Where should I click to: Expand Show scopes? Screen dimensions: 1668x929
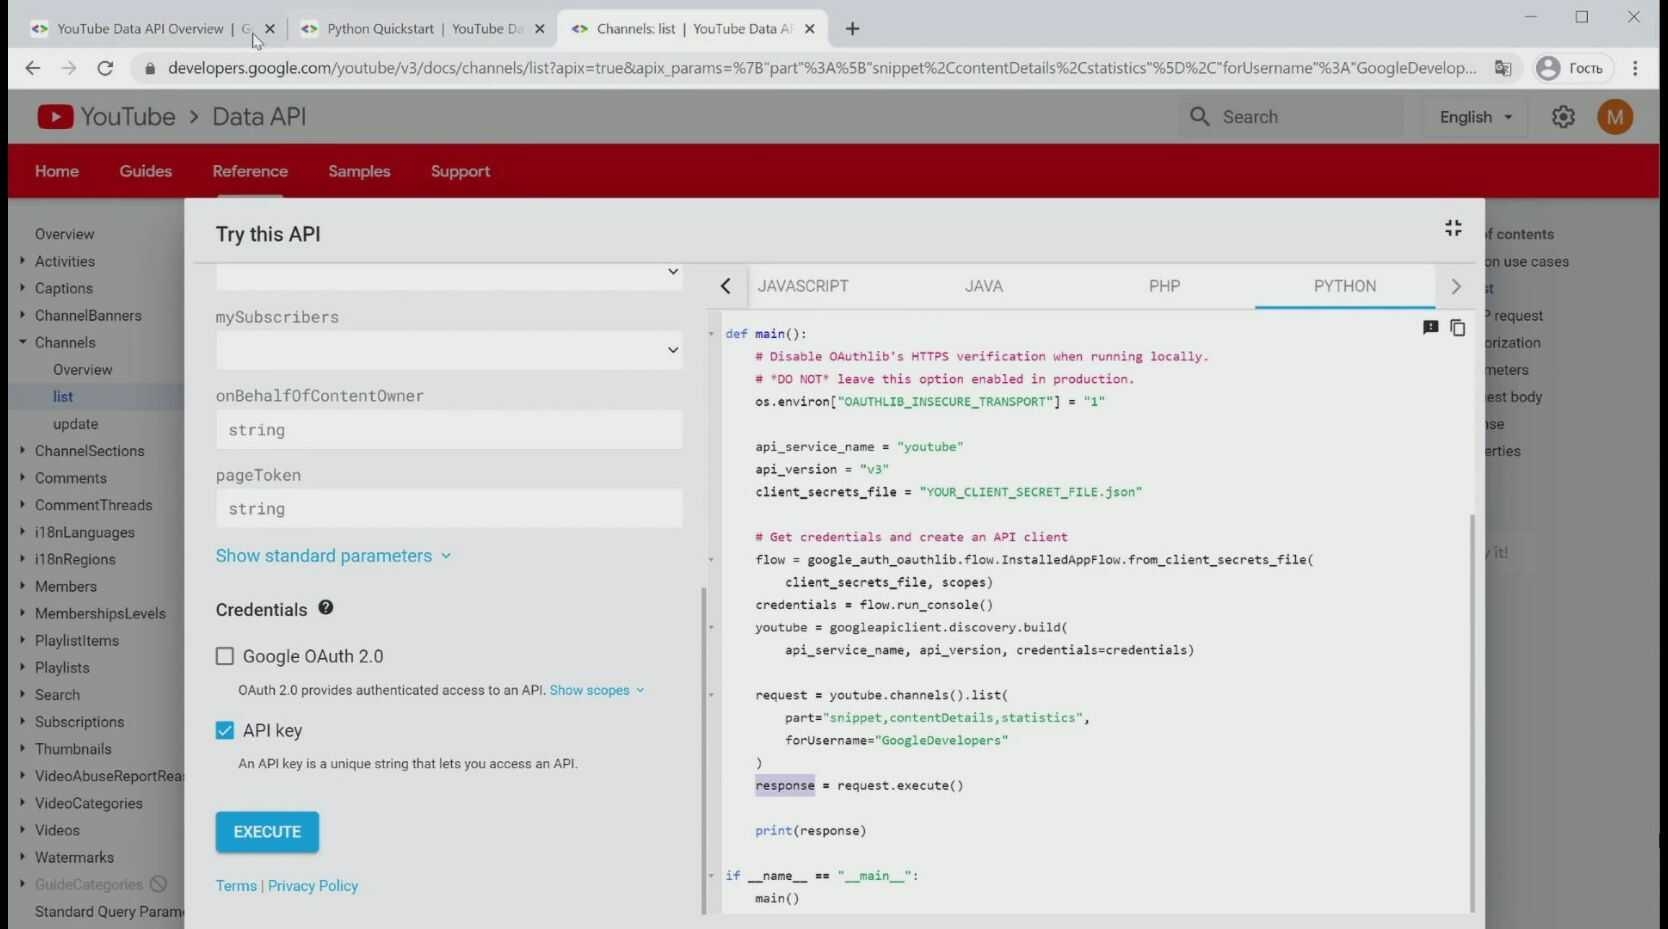(x=597, y=690)
